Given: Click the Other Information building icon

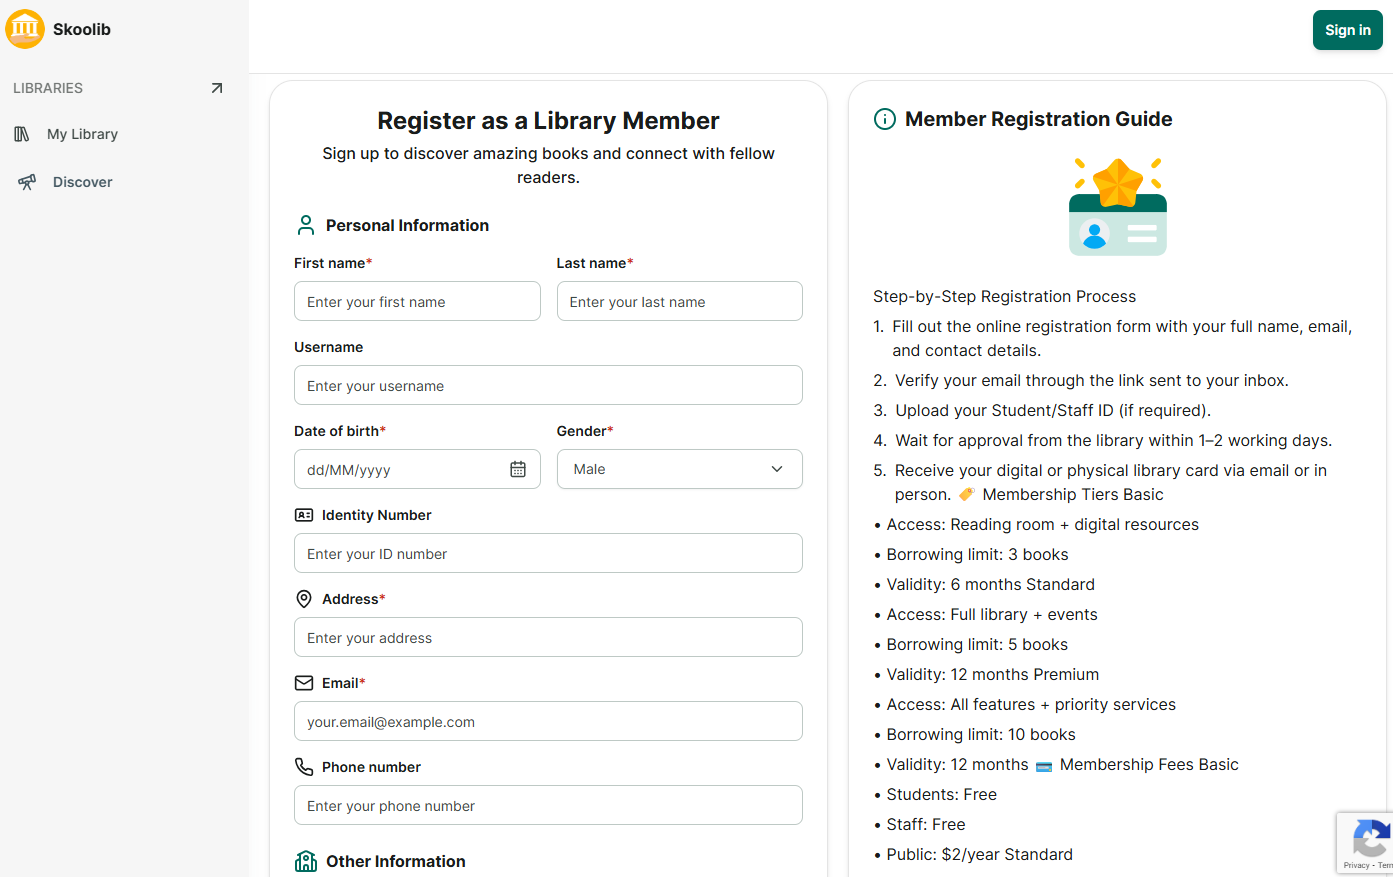Looking at the screenshot, I should (x=306, y=861).
